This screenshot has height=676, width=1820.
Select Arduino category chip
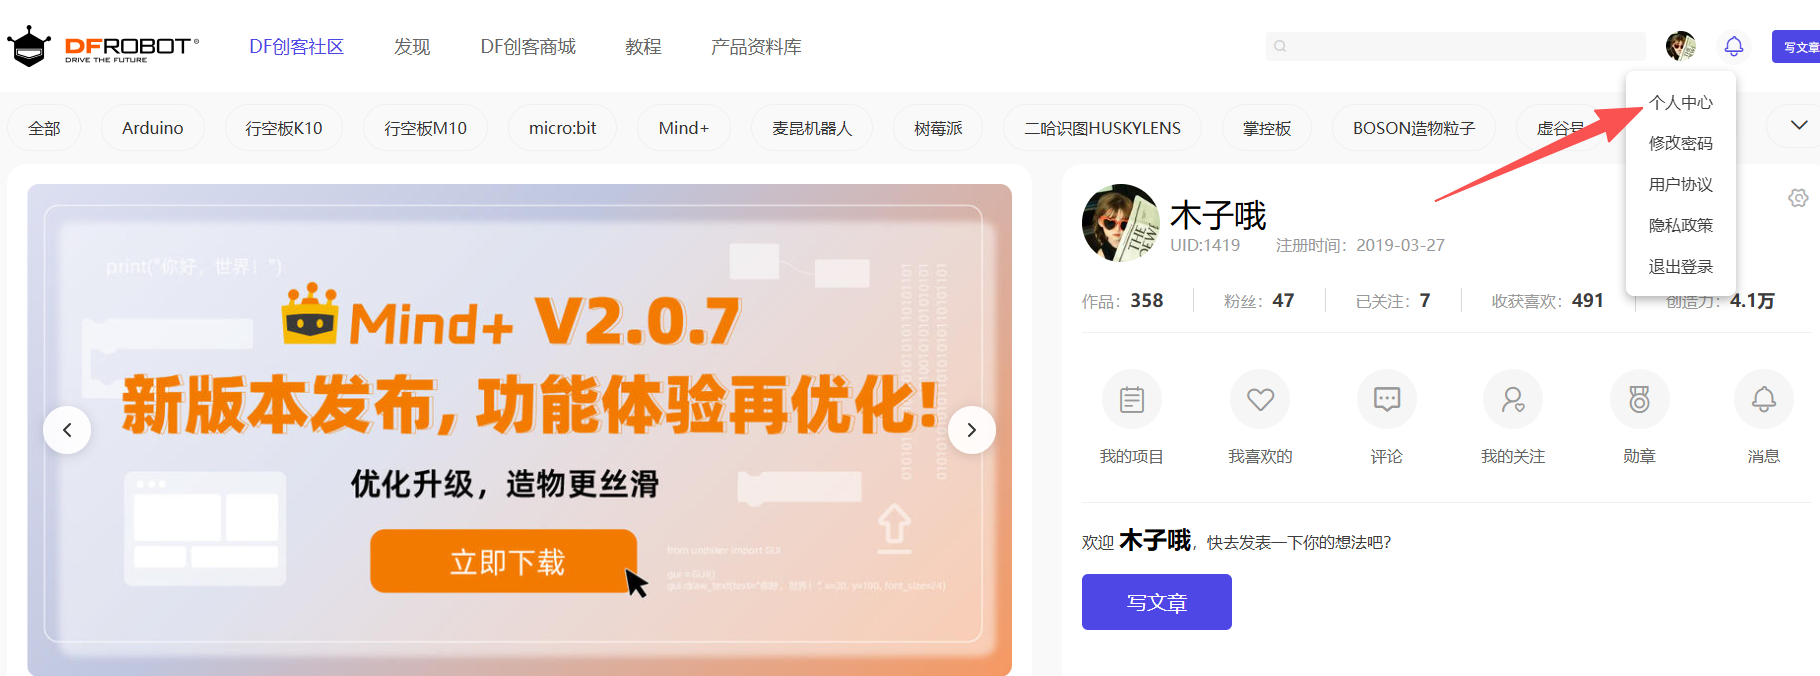[x=153, y=128]
